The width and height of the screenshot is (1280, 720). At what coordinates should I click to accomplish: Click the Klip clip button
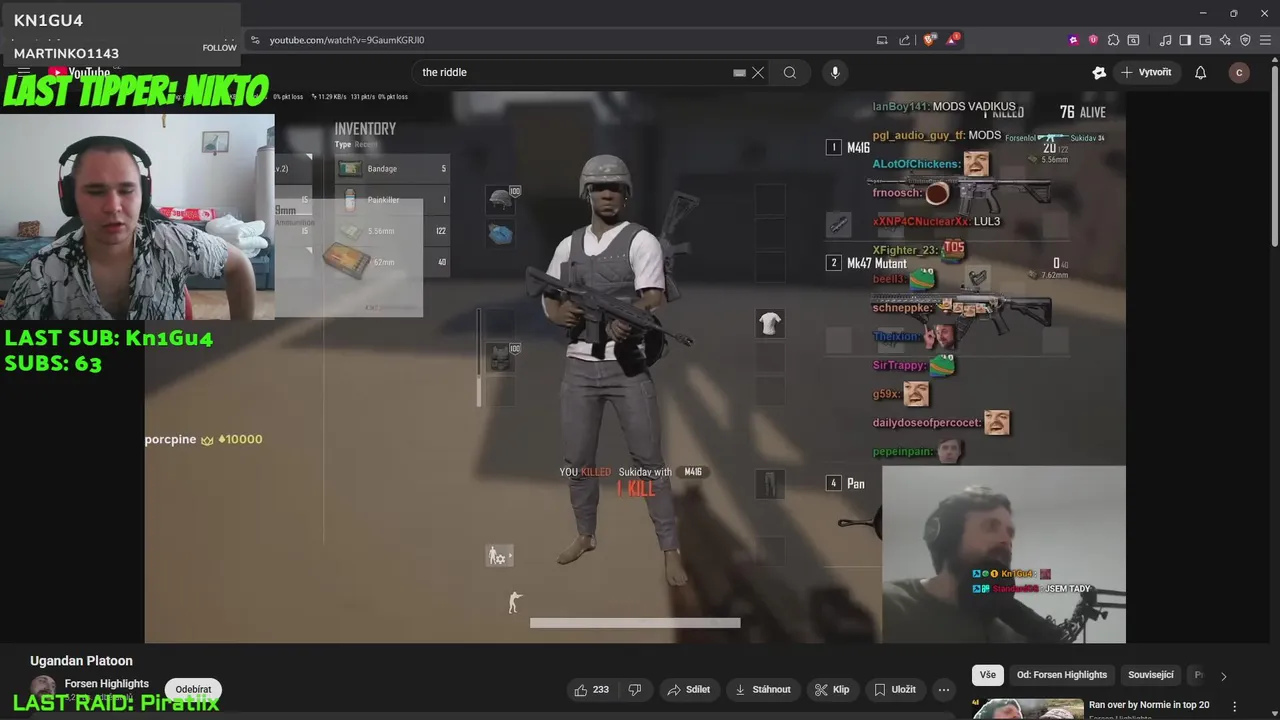click(832, 689)
